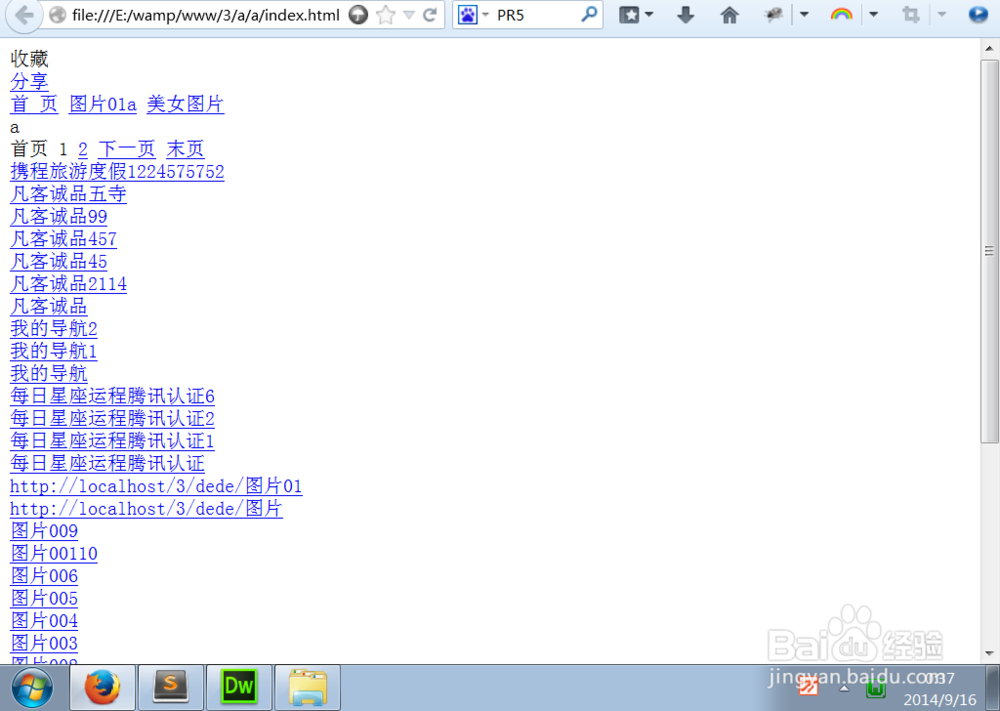
Task: Open the 图片005 link
Action: (x=44, y=599)
